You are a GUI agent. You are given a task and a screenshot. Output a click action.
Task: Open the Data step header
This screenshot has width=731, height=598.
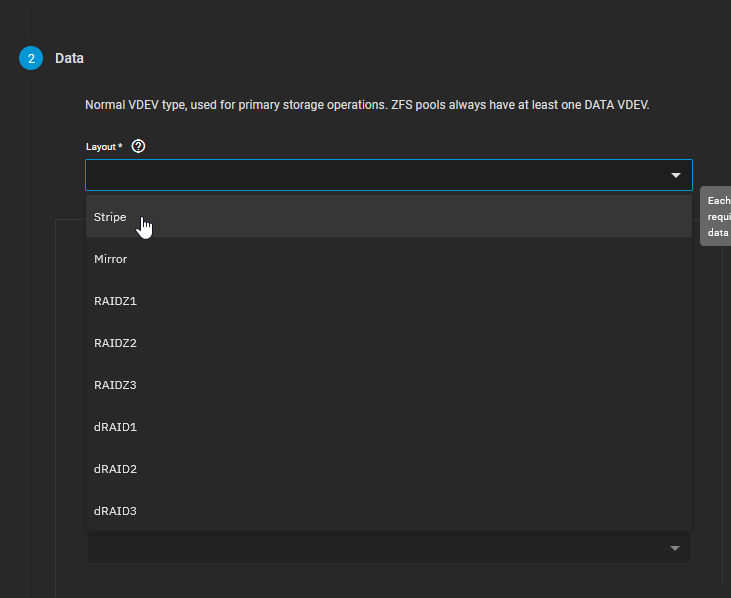click(69, 59)
